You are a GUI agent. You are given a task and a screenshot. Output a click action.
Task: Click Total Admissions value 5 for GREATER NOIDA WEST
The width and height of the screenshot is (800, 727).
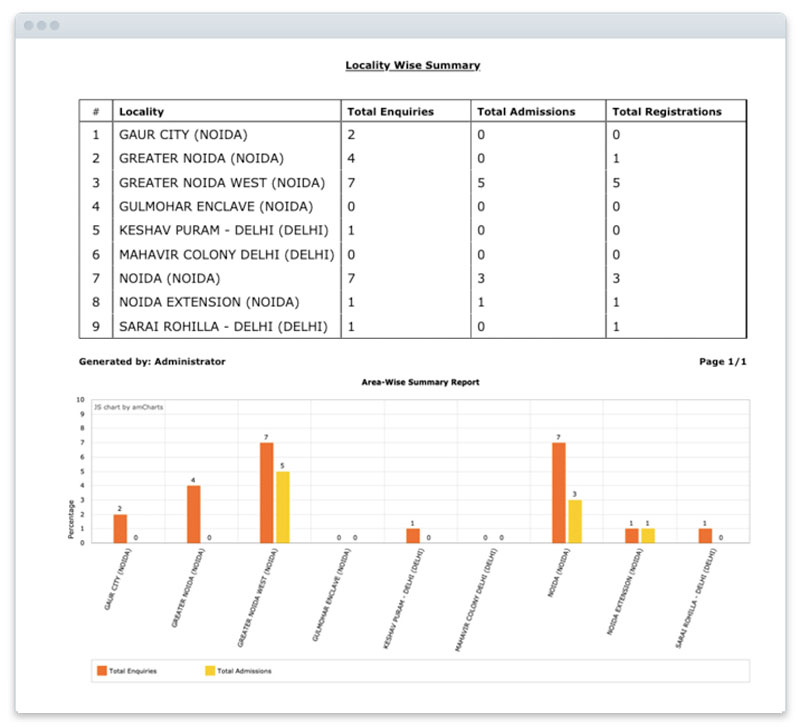481,183
